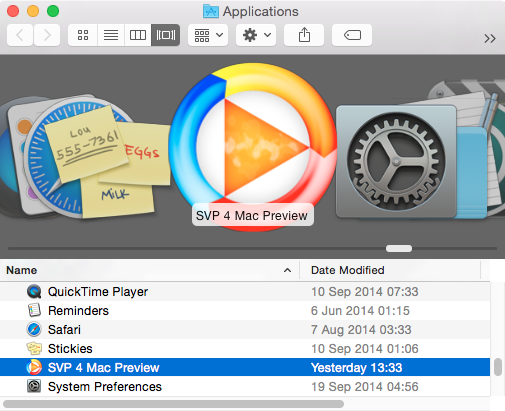505x411 pixels.
Task: Click the System Preferences list icon
Action: (34, 386)
